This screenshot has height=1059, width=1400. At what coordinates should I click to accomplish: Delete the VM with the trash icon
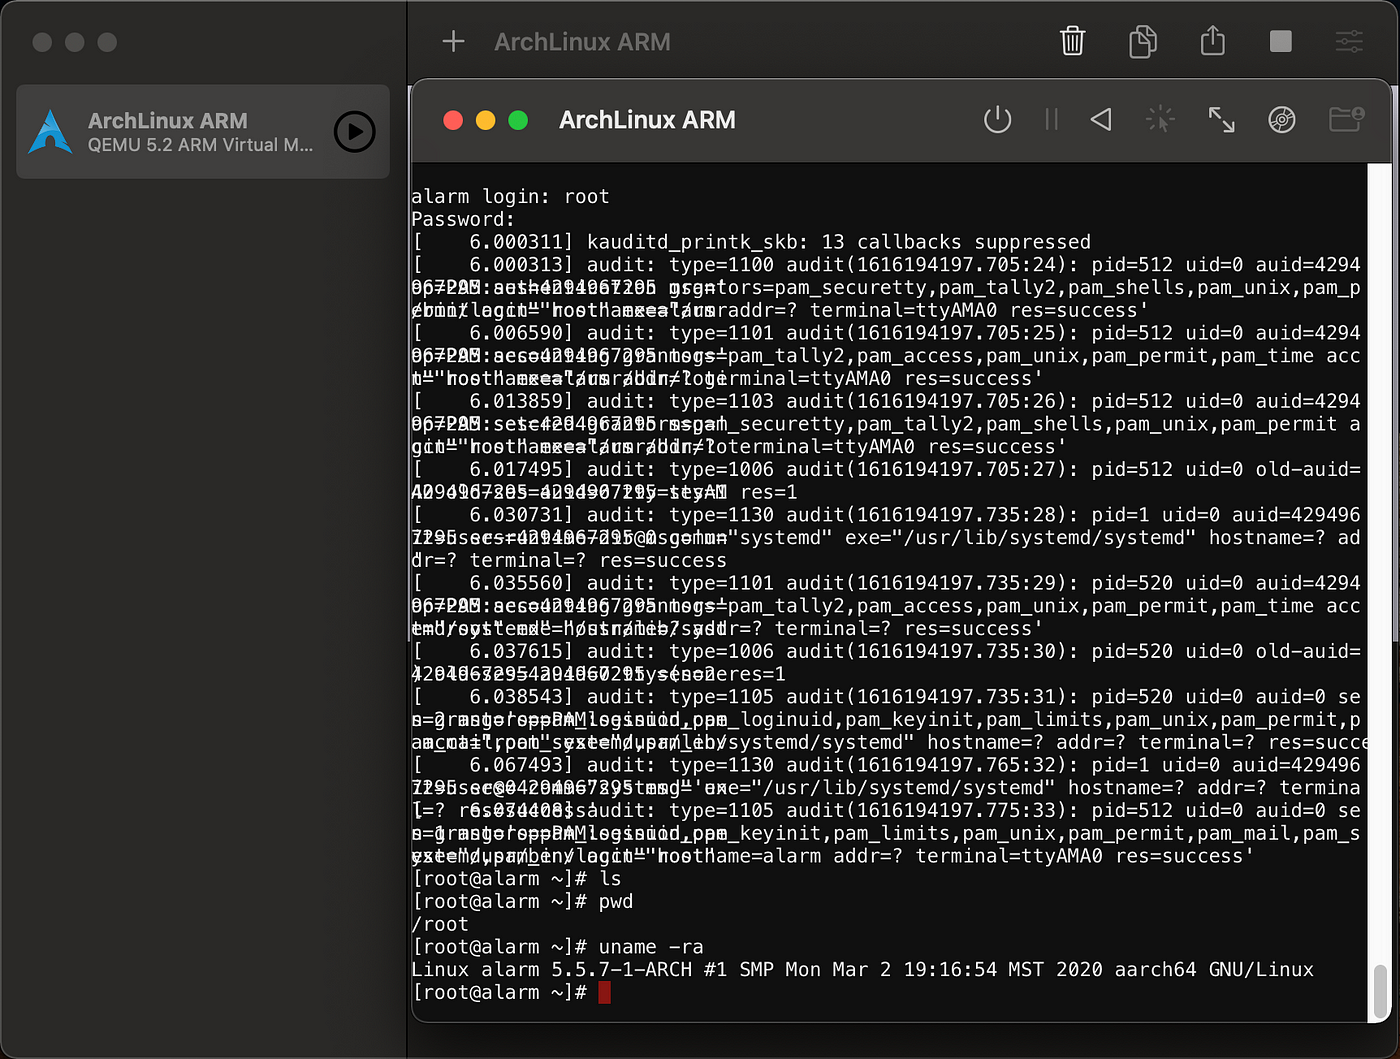click(x=1073, y=41)
